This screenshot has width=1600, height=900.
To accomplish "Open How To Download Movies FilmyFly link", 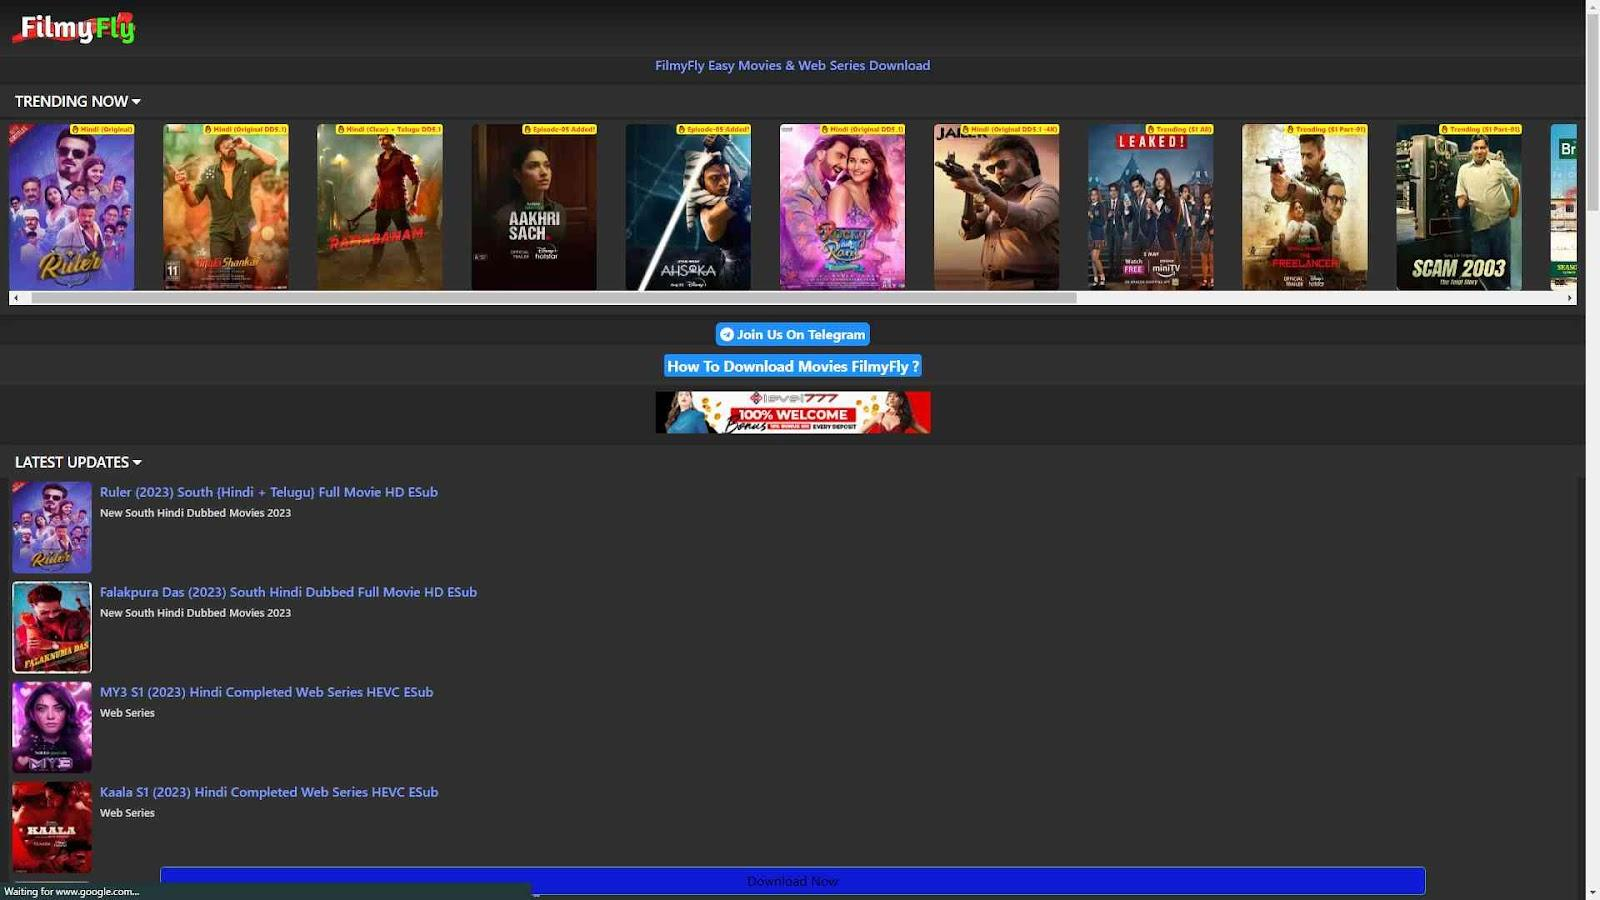I will click(793, 367).
